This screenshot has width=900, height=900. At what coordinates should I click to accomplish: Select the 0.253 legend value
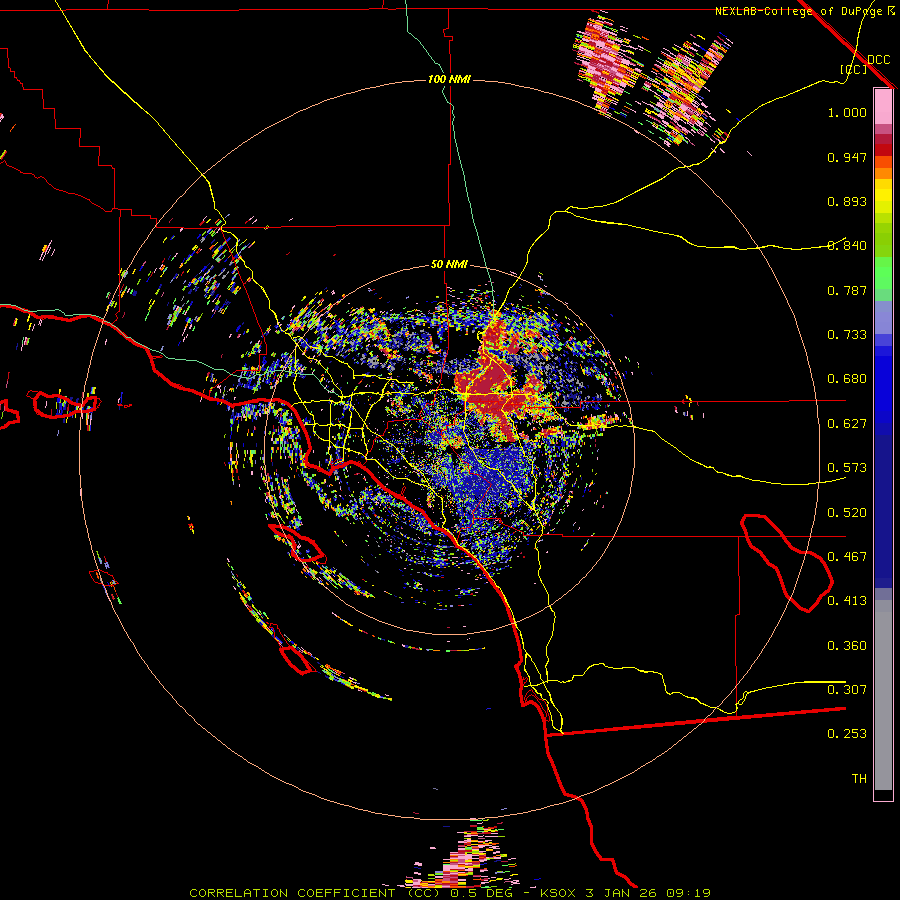click(847, 734)
